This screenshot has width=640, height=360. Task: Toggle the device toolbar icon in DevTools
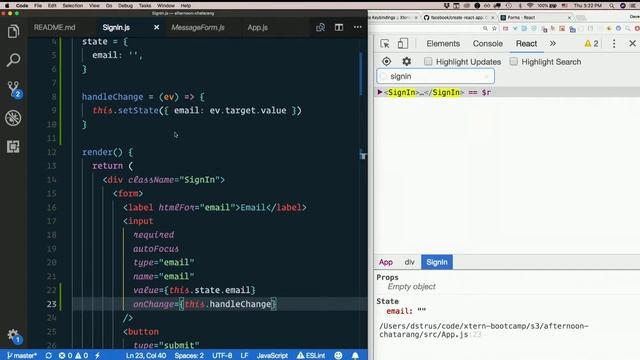403,43
